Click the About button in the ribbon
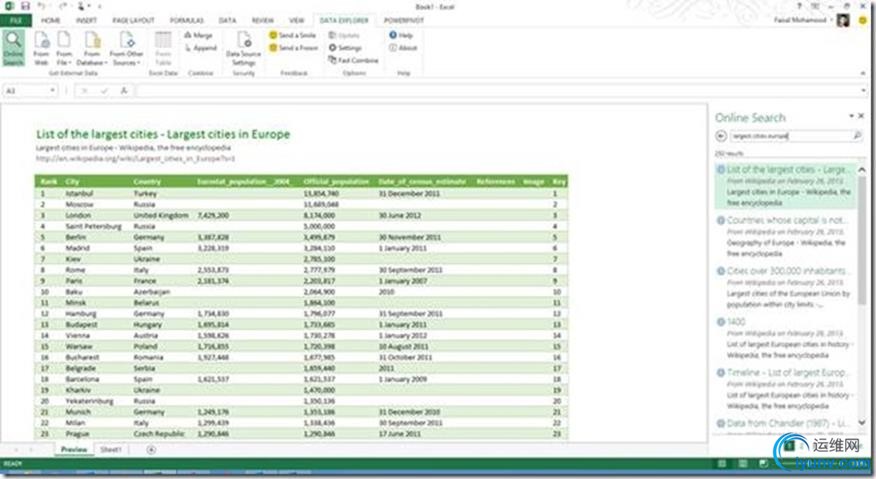876x479 pixels. [x=403, y=48]
